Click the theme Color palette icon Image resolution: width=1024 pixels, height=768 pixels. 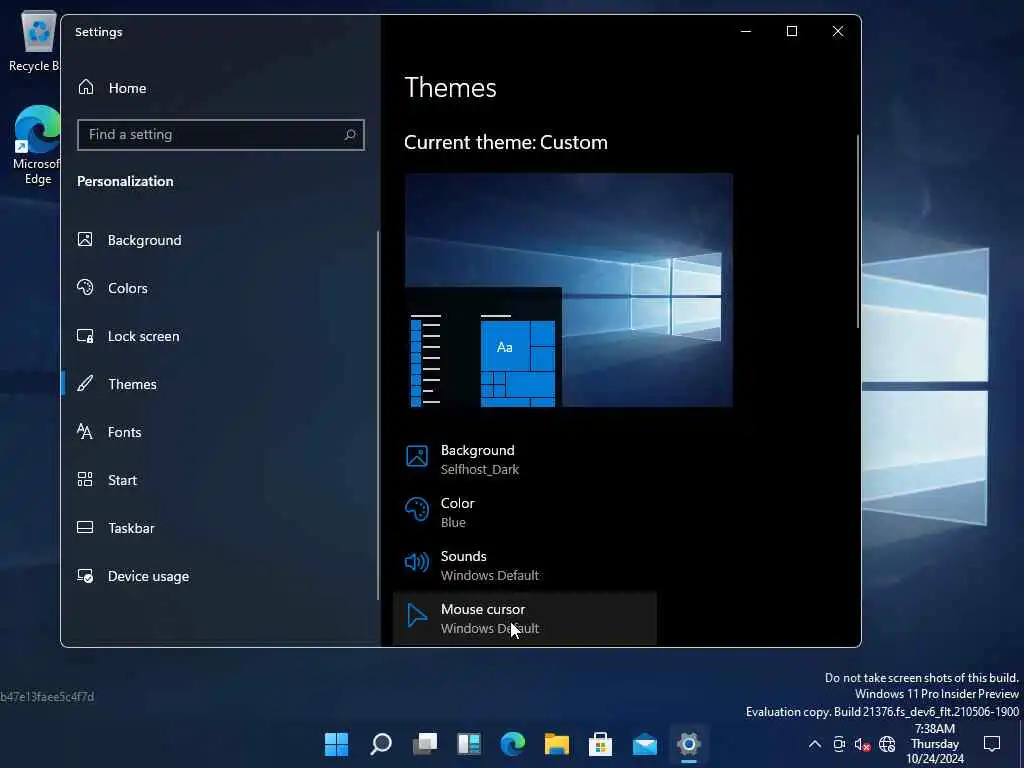coord(417,509)
